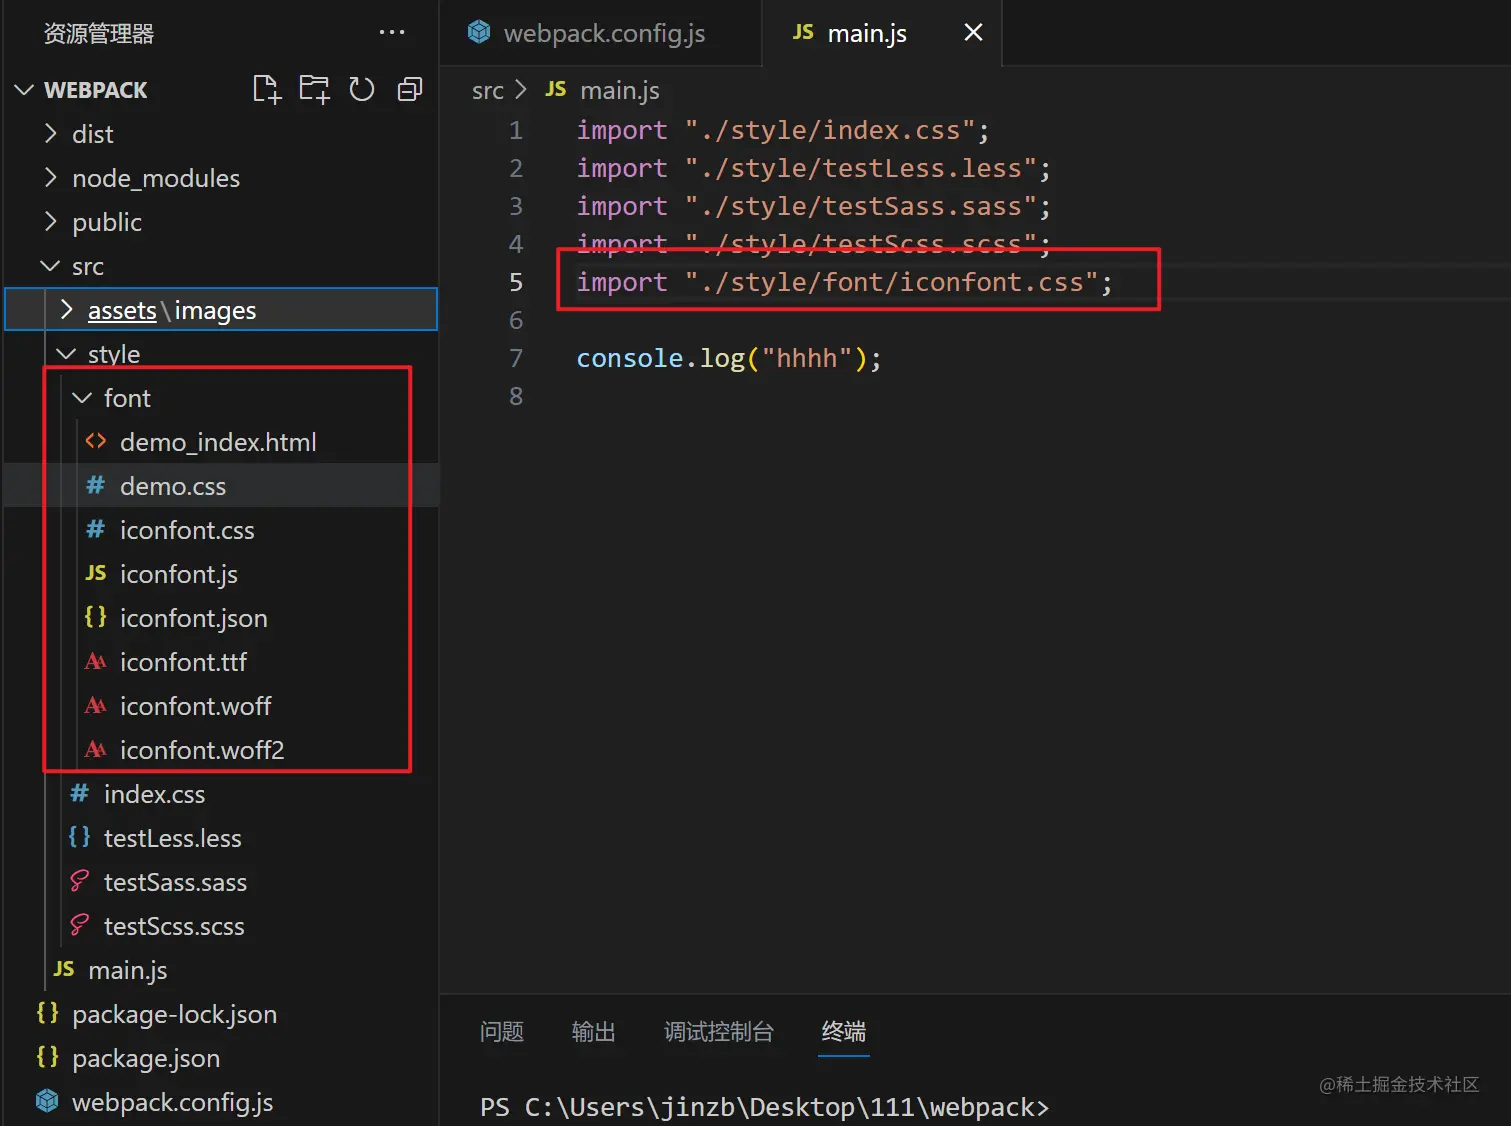Screen dimensions: 1511x1126
Task: Focus the terminal prompt line
Action: click(x=765, y=1107)
